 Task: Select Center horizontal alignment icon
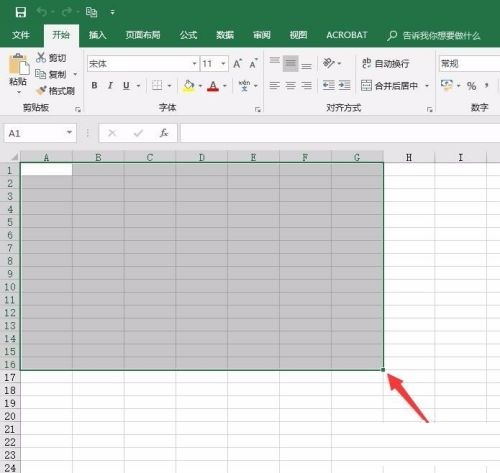[290, 86]
